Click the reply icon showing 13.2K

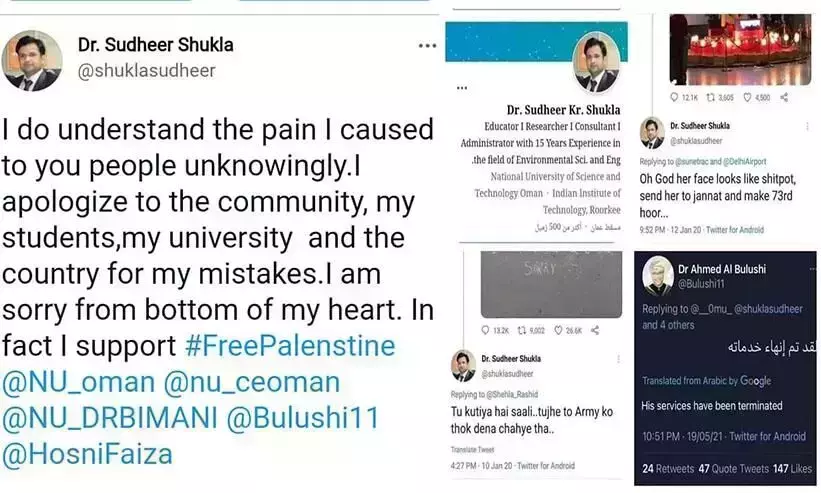tap(486, 329)
